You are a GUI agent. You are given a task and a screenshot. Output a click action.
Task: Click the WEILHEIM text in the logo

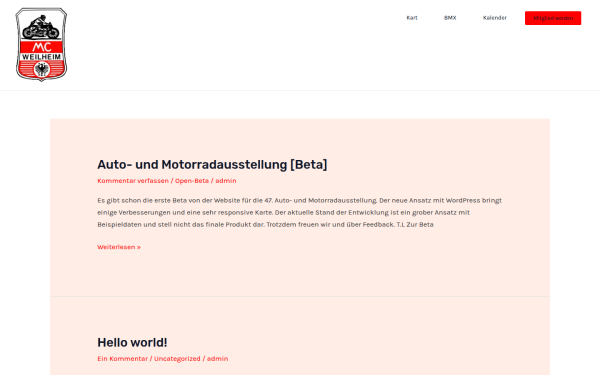coord(41,57)
